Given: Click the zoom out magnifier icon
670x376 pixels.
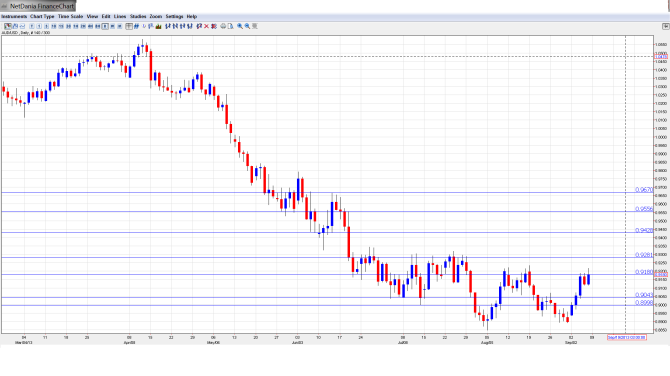Looking at the screenshot, I should point(247,26).
